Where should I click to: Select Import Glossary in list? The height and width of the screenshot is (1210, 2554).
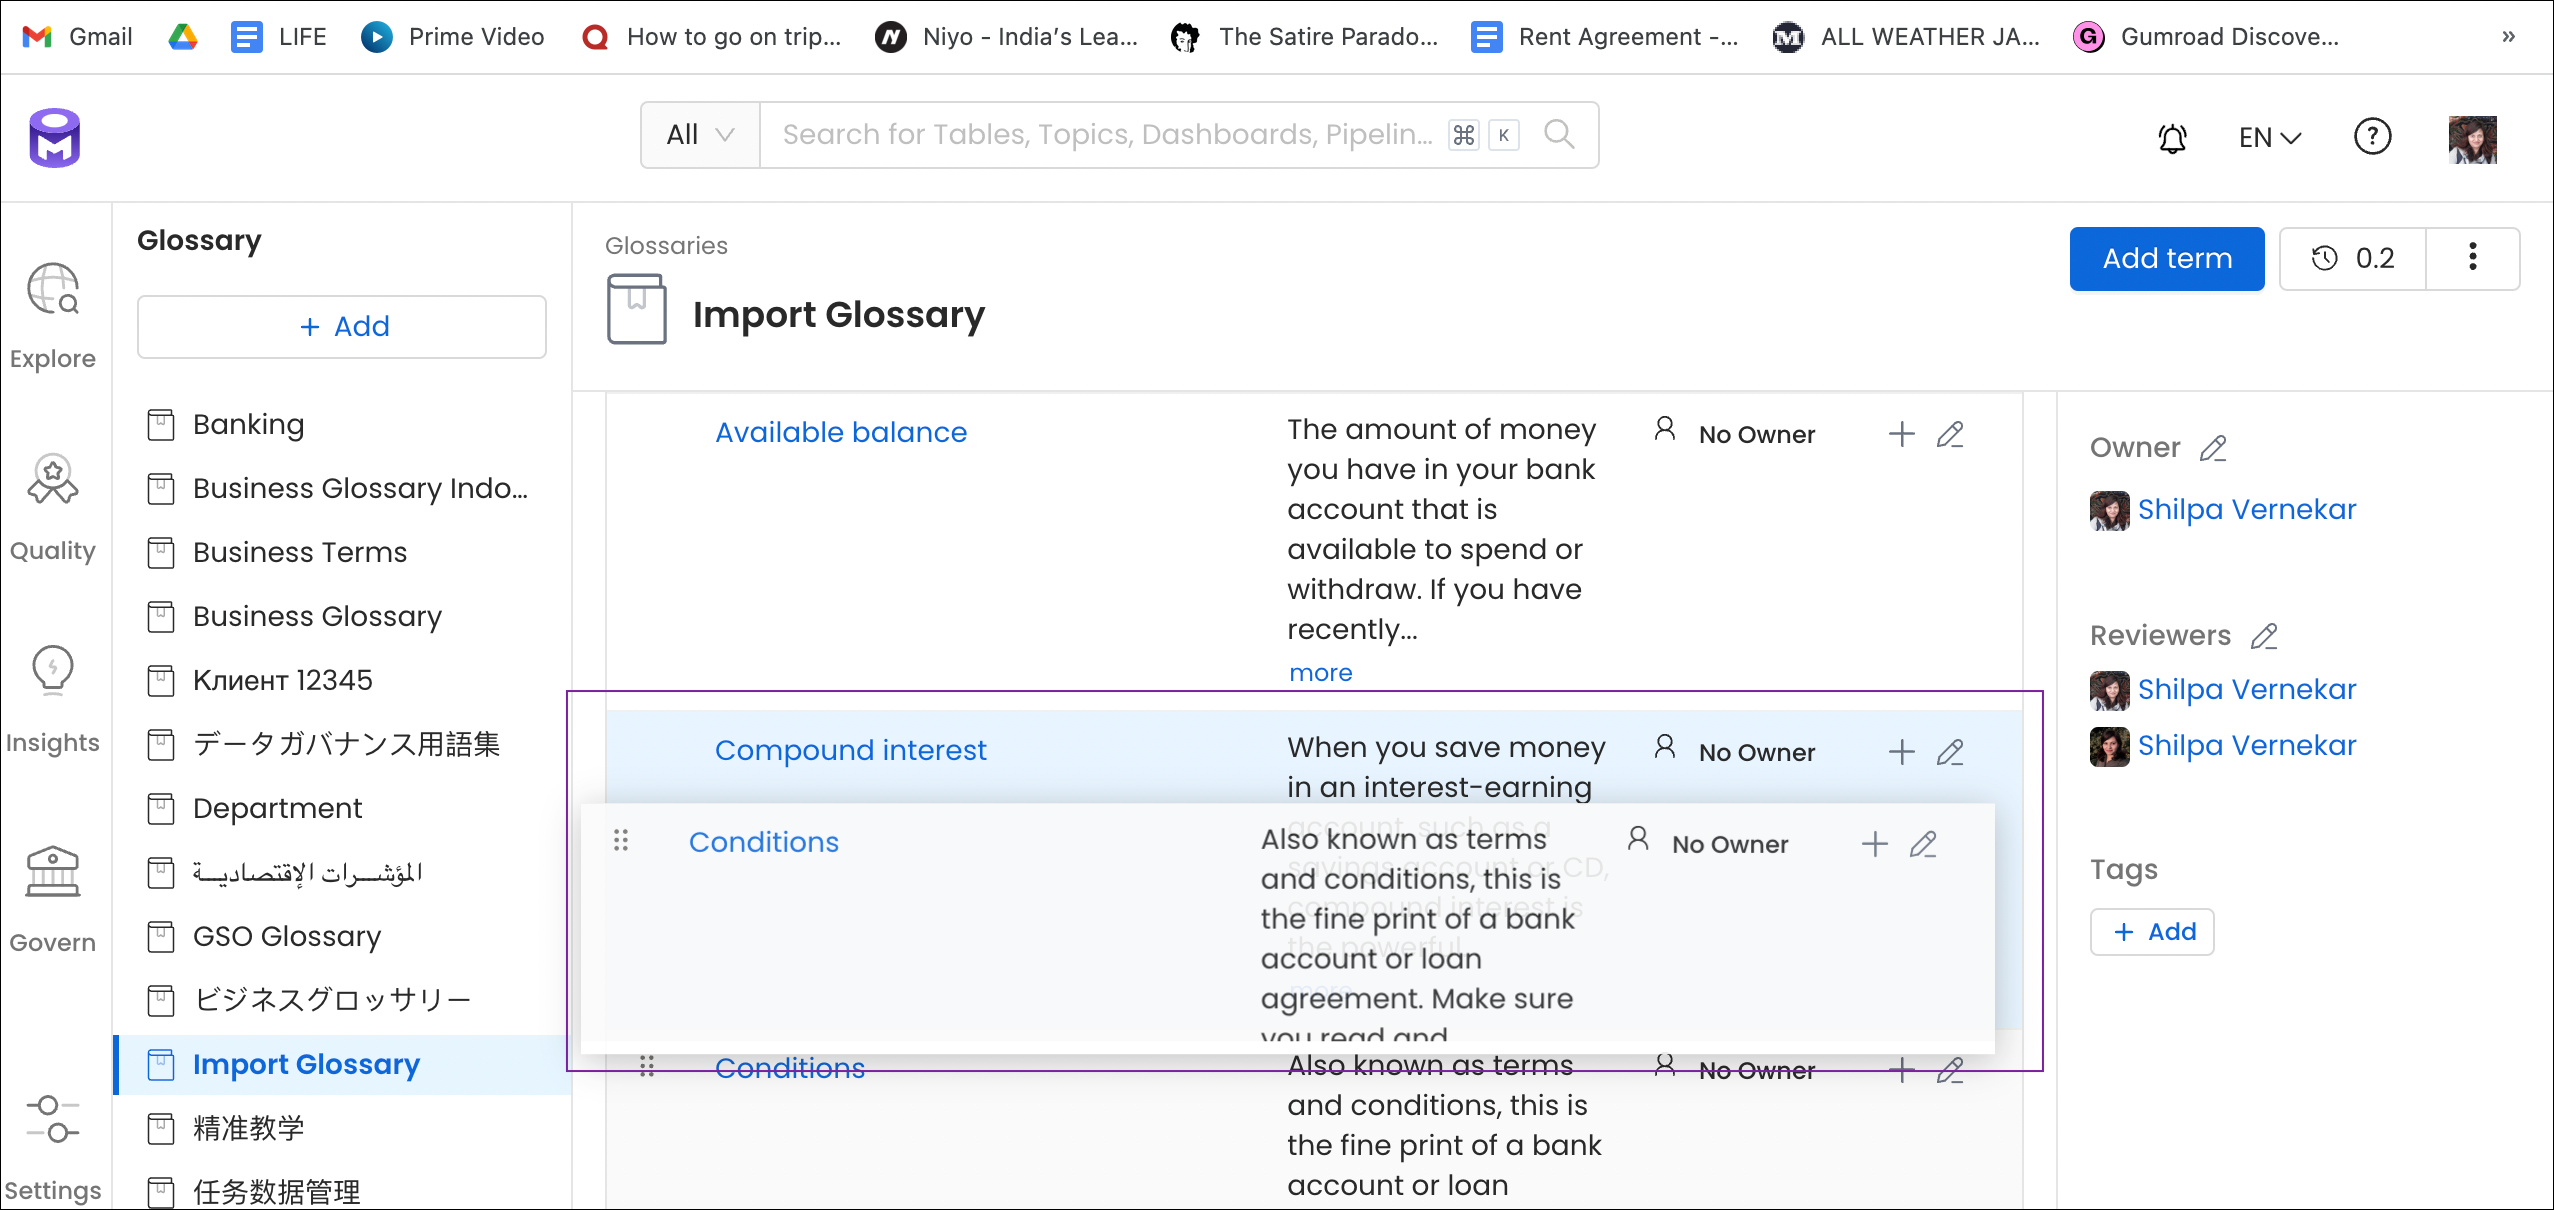coord(342,1065)
